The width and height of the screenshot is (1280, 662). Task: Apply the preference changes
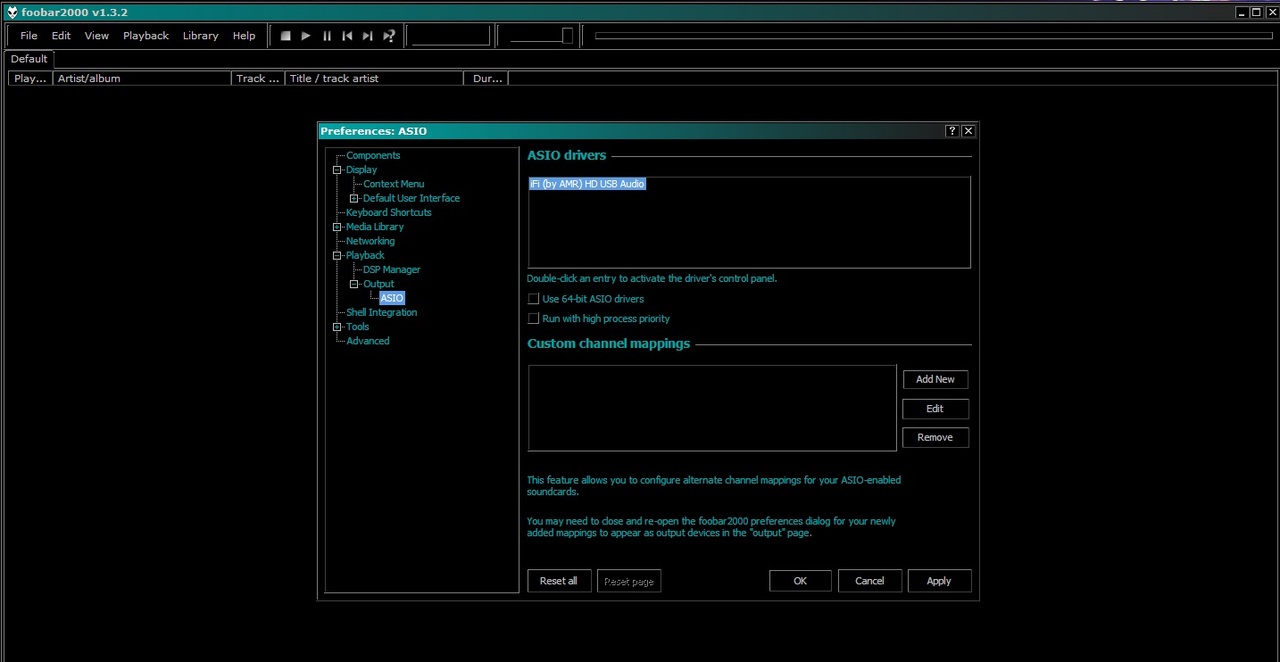[939, 581]
